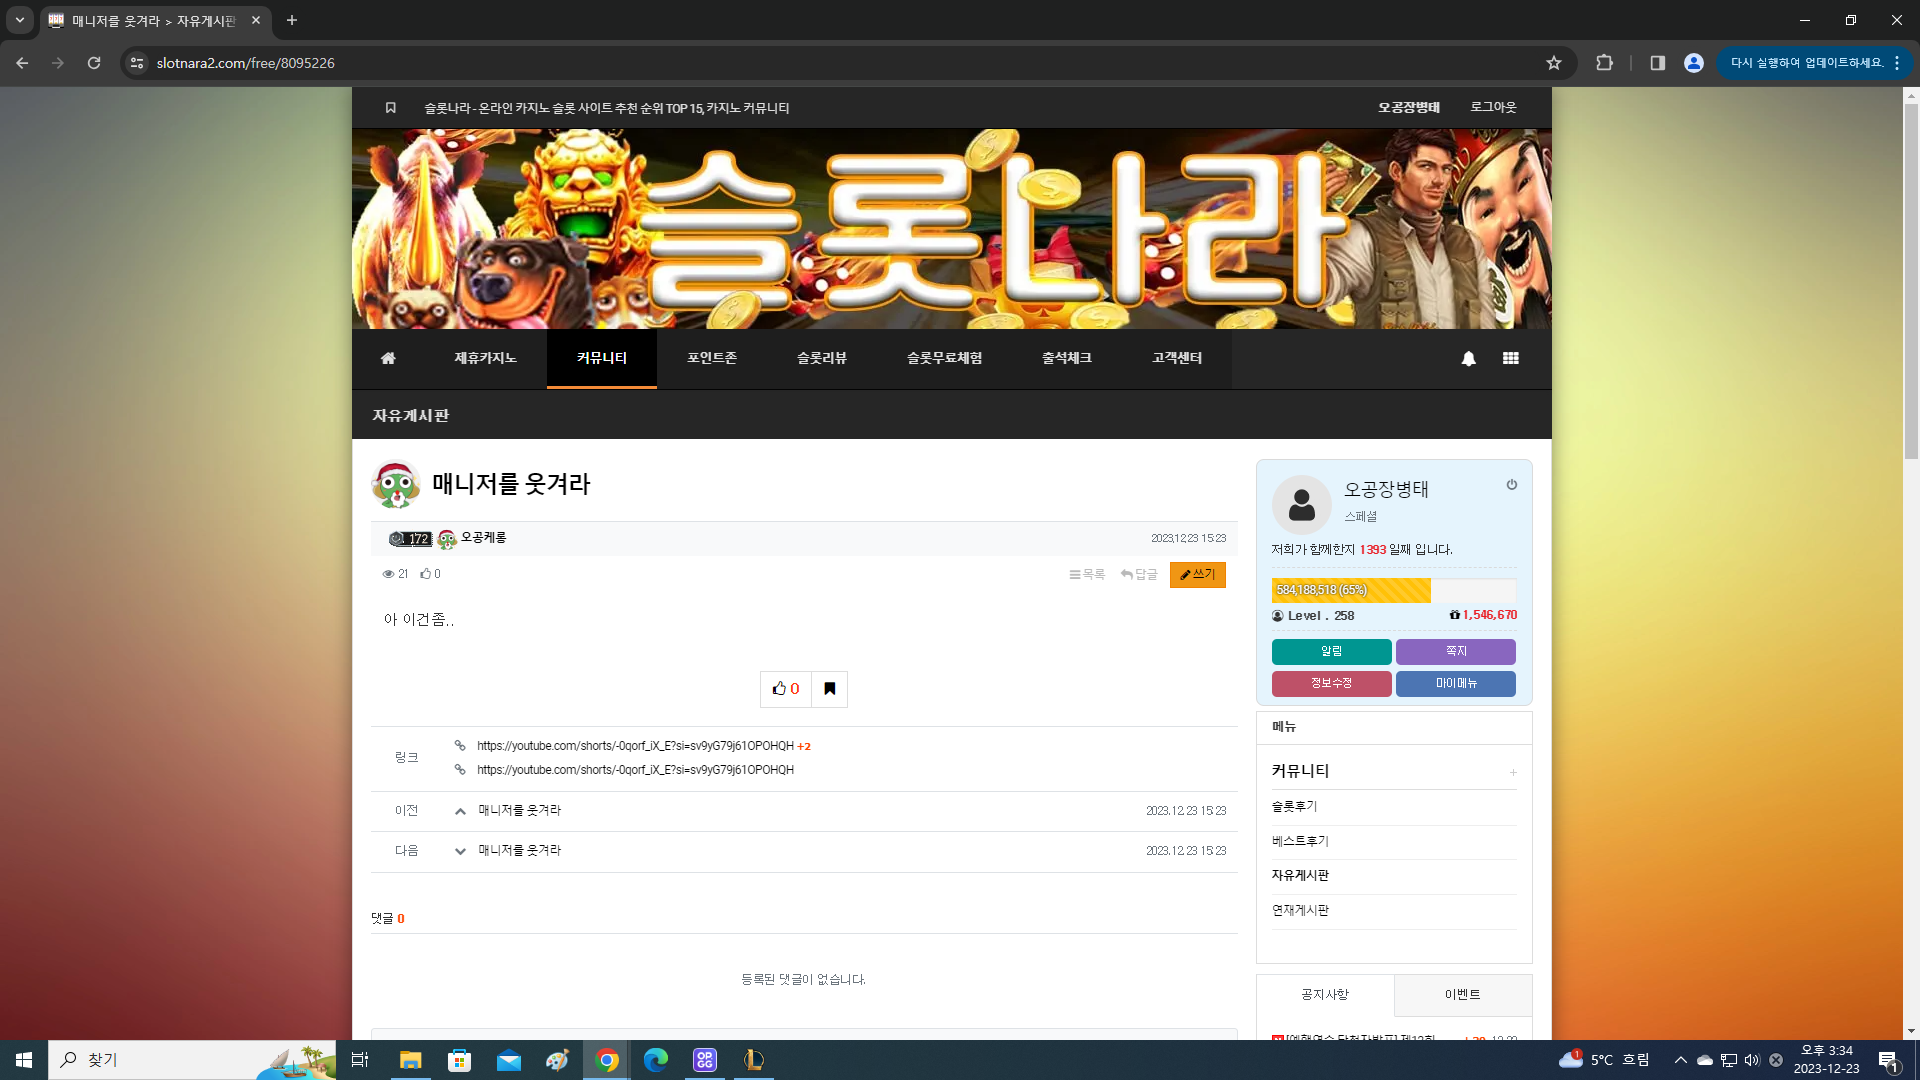This screenshot has height=1080, width=1920.
Task: Go to next post via down chevron
Action: (460, 851)
